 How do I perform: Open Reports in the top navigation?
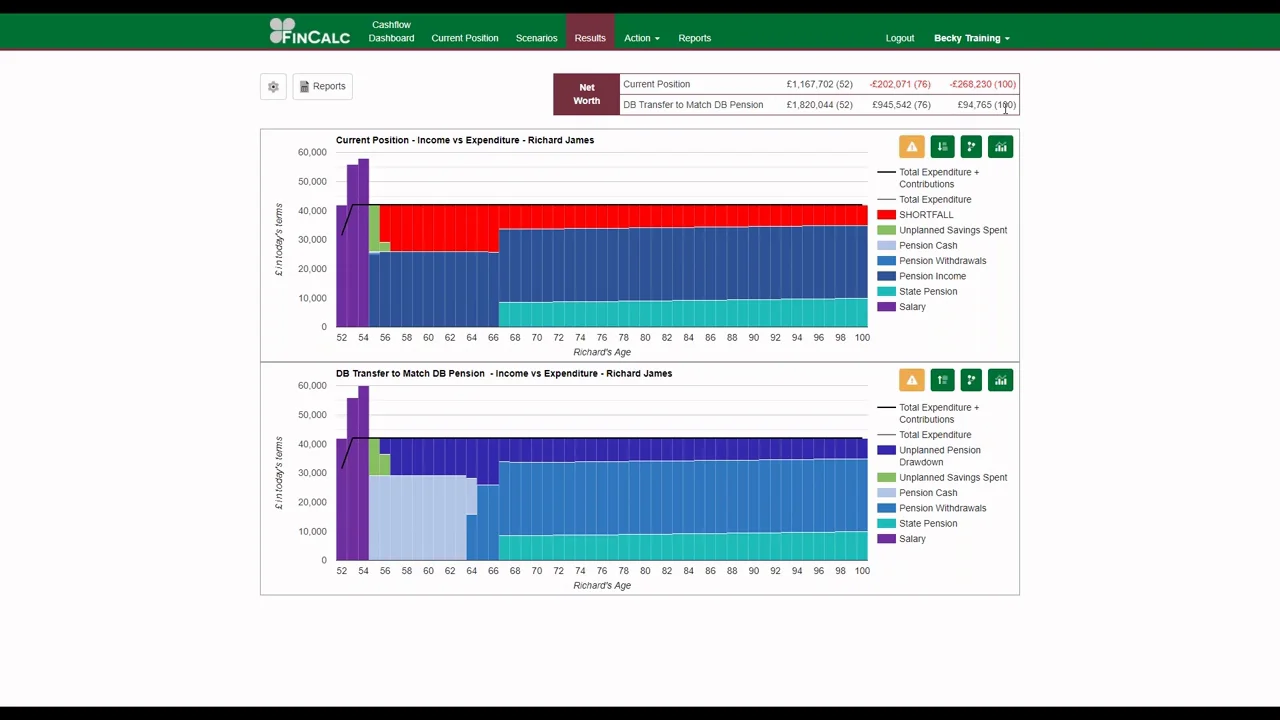695,38
